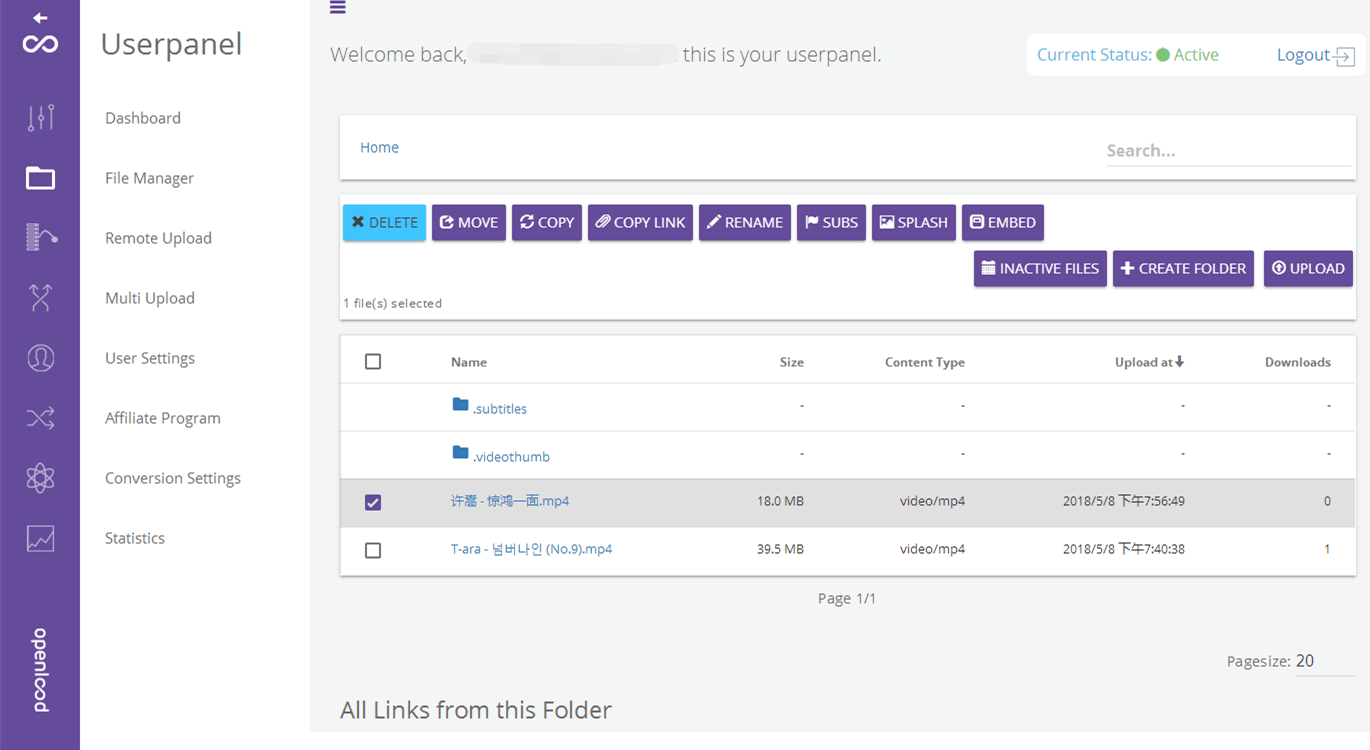
Task: Open File Manager menu item
Action: pyautogui.click(x=149, y=178)
